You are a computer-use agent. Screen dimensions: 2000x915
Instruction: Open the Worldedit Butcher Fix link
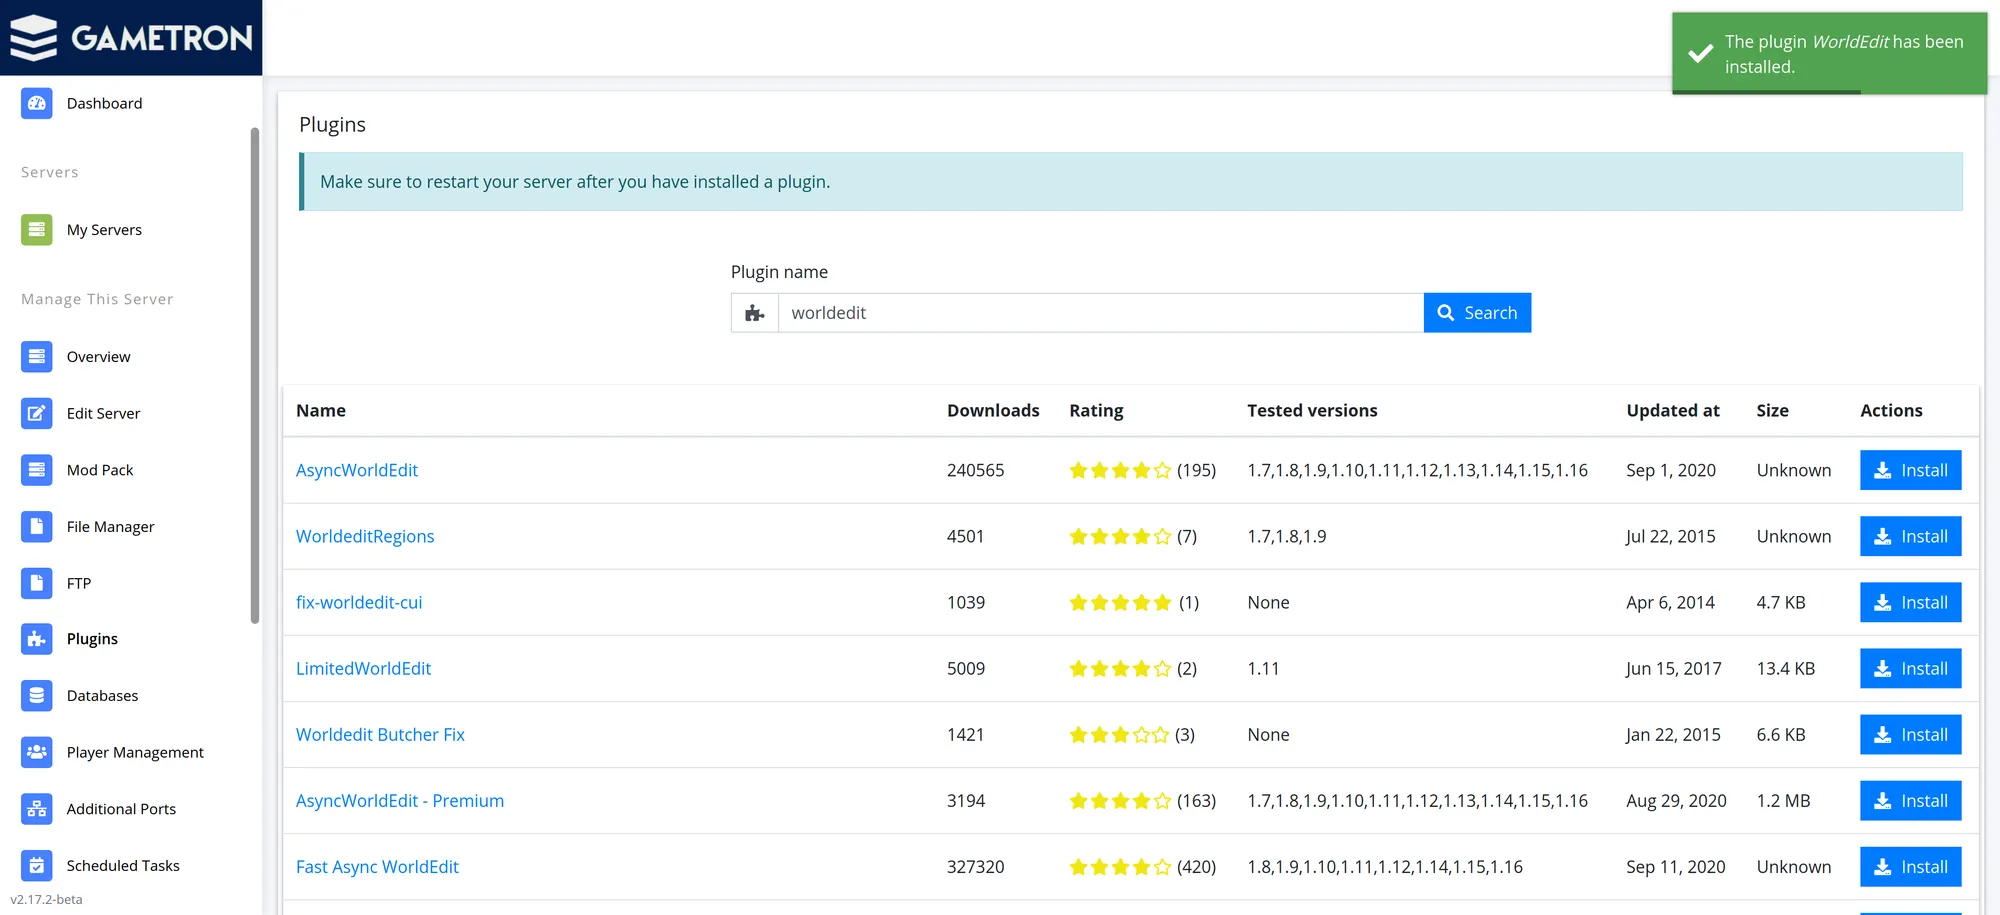click(x=380, y=734)
